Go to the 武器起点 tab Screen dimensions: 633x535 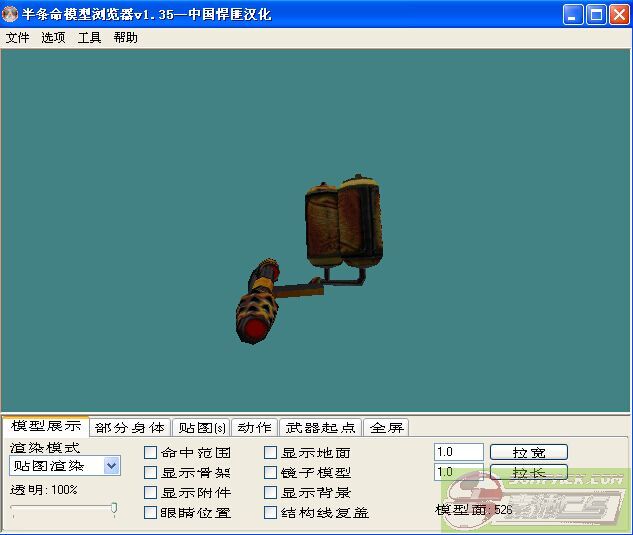click(x=319, y=428)
